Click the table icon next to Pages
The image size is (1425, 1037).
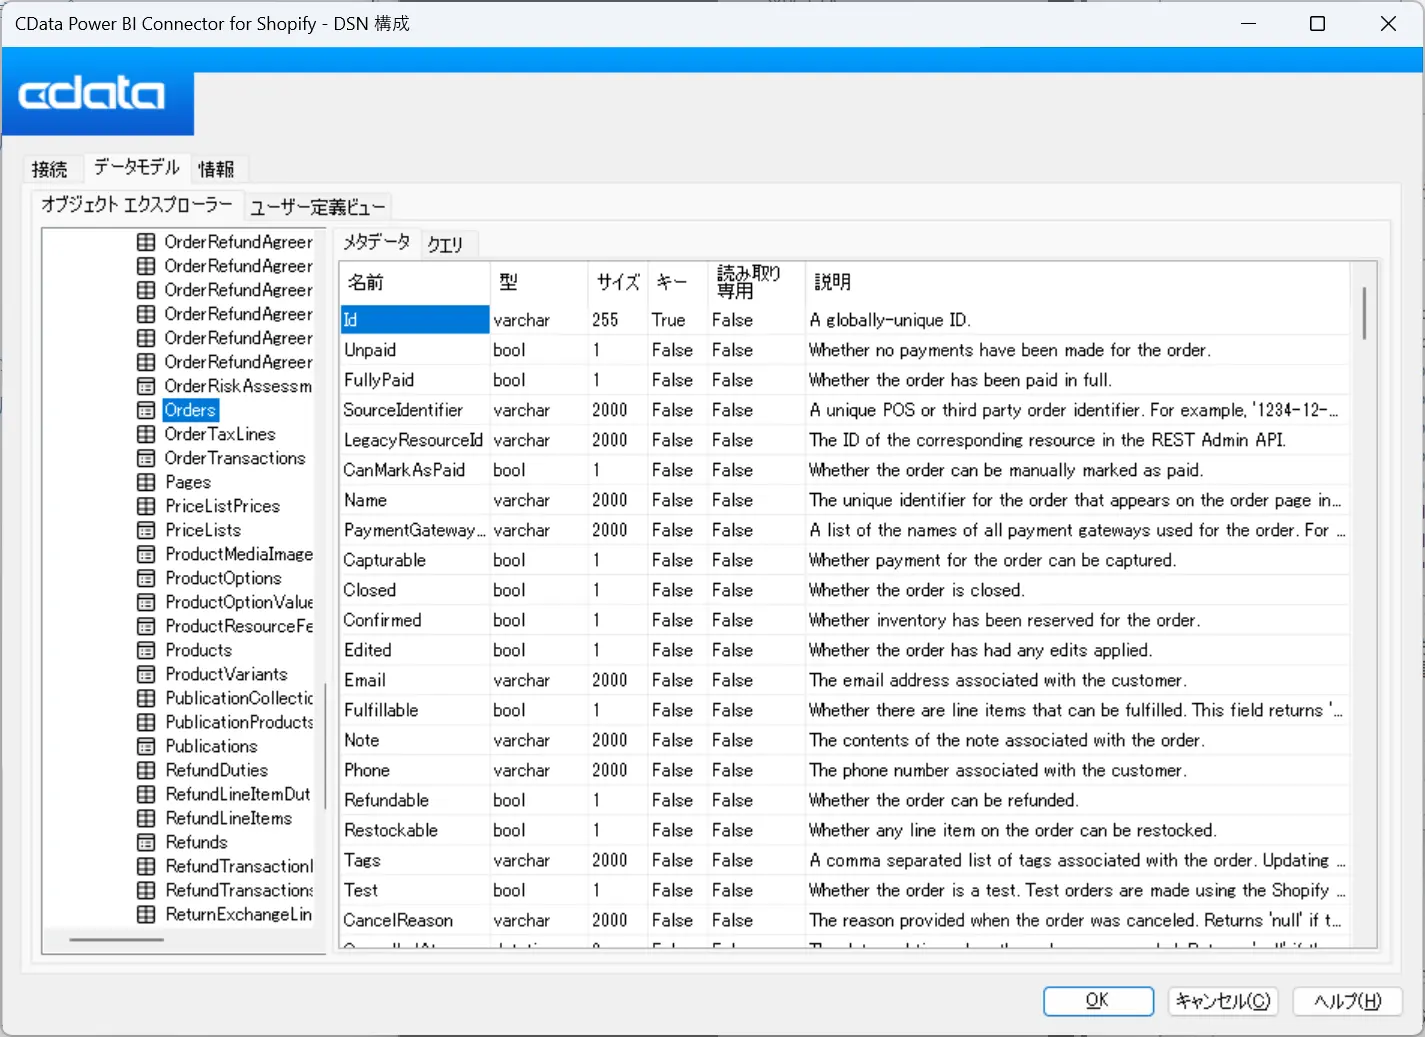146,482
